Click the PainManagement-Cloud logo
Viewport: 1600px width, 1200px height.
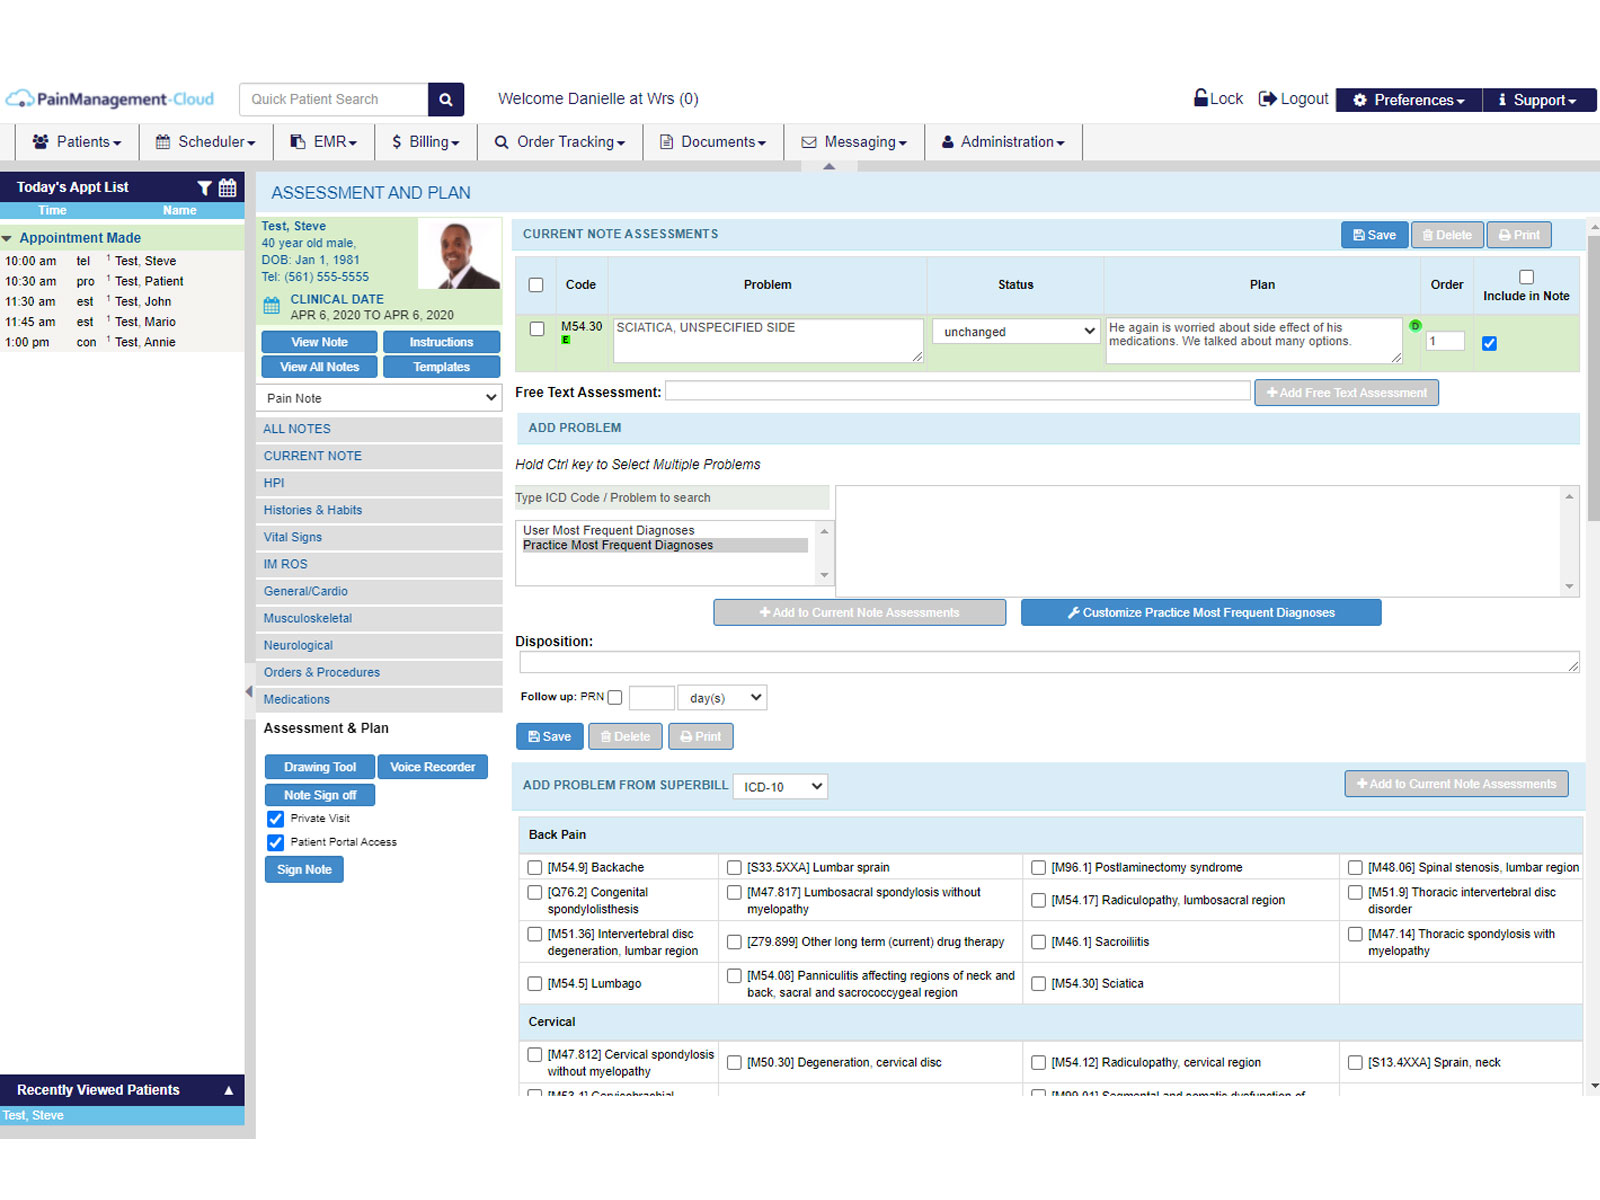pyautogui.click(x=110, y=99)
